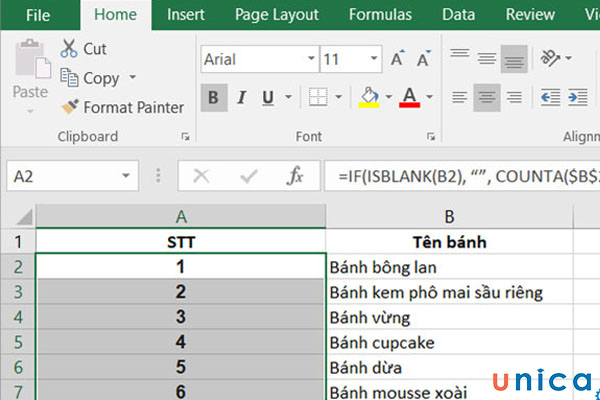This screenshot has width=600, height=400.
Task: Apply the yellow Fill Color
Action: click(368, 98)
